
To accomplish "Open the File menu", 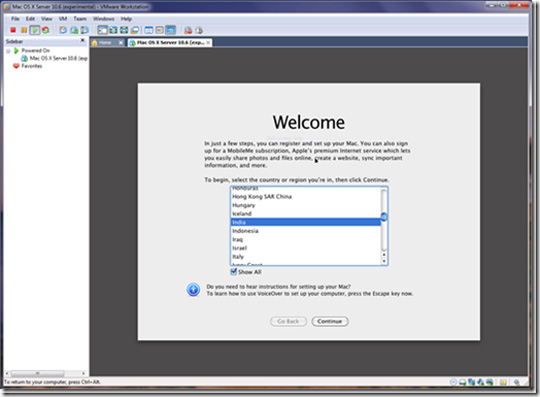I will click(15, 19).
